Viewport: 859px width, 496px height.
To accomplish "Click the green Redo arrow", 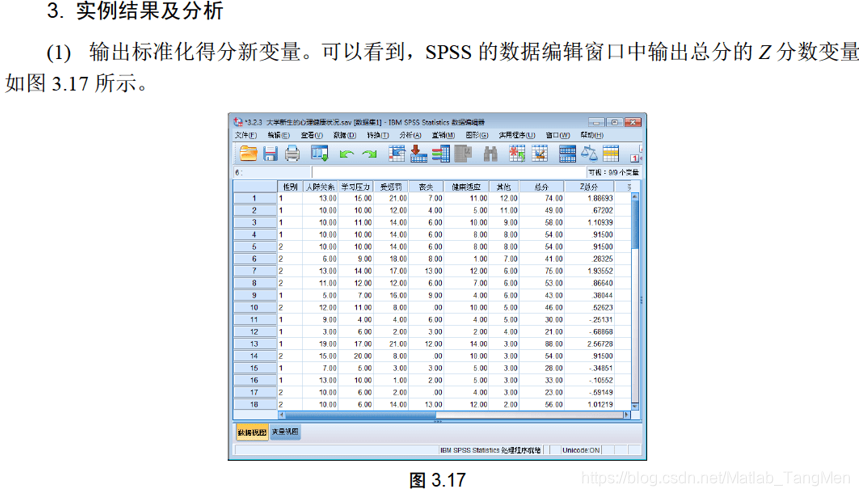I will pyautogui.click(x=369, y=154).
